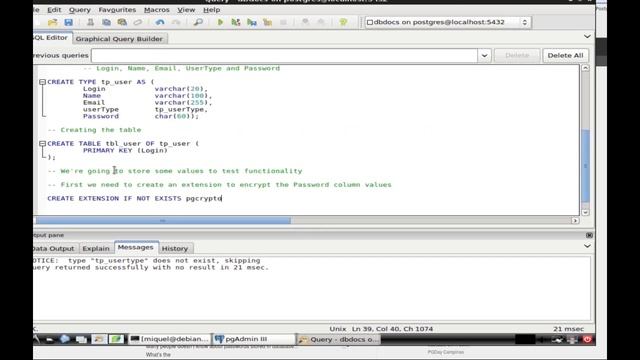Image resolution: width=640 pixels, height=360 pixels.
Task: Open the View menu
Action: click(186, 10)
